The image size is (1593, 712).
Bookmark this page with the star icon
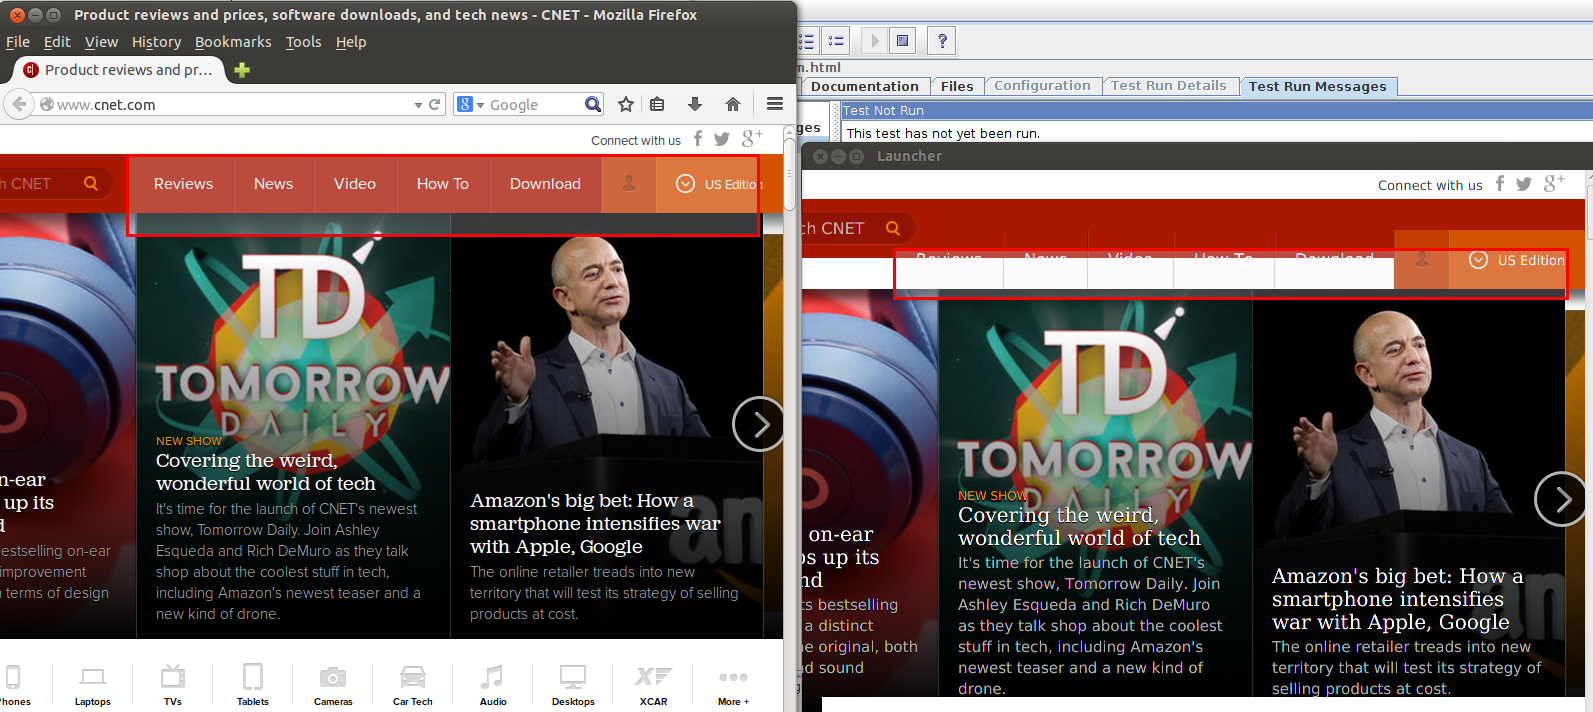point(626,104)
